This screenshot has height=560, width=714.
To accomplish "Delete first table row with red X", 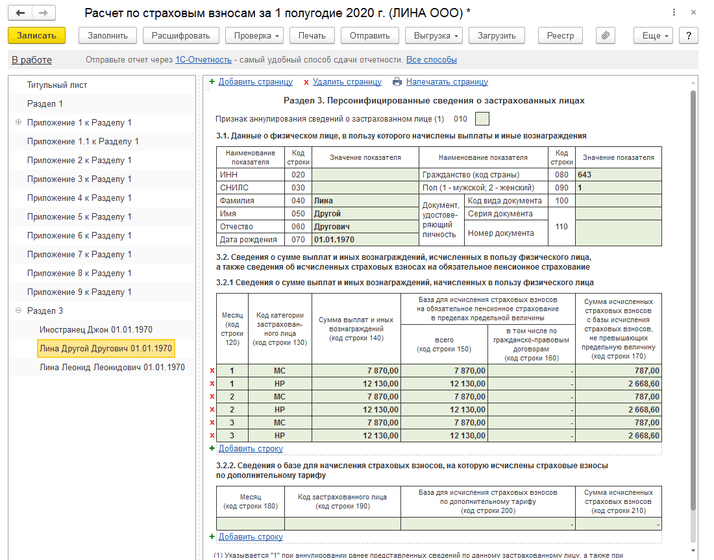I will point(211,371).
